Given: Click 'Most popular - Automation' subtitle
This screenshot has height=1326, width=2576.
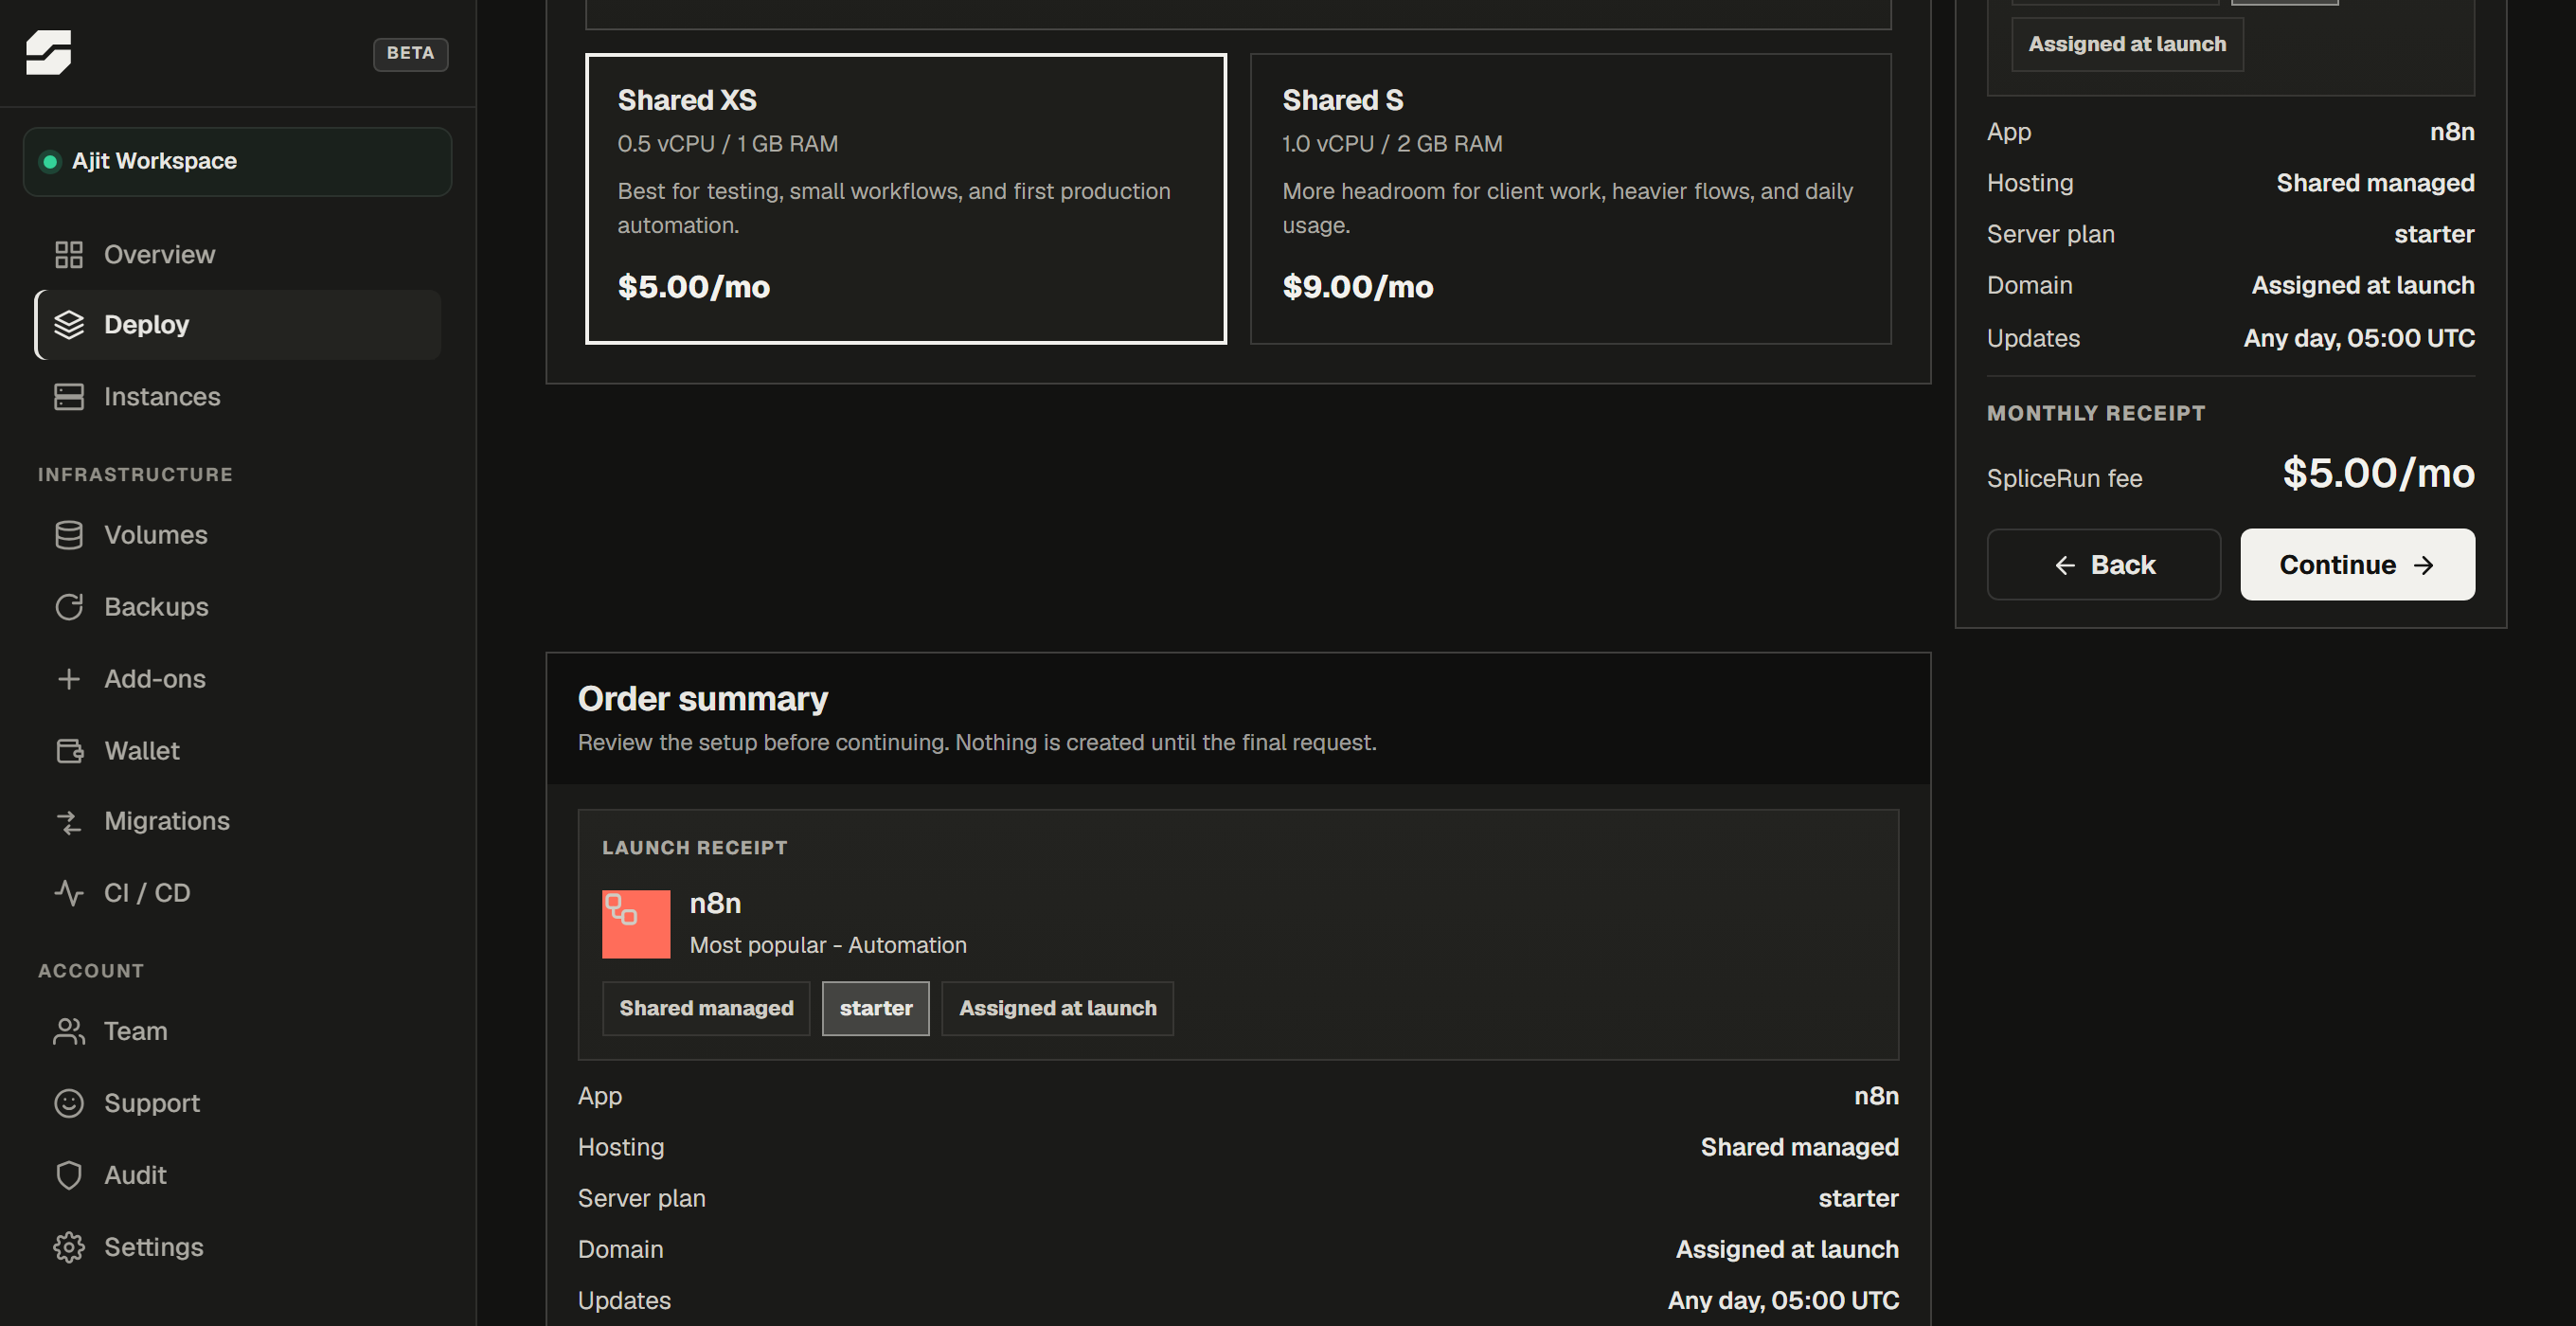Looking at the screenshot, I should pyautogui.click(x=827, y=945).
